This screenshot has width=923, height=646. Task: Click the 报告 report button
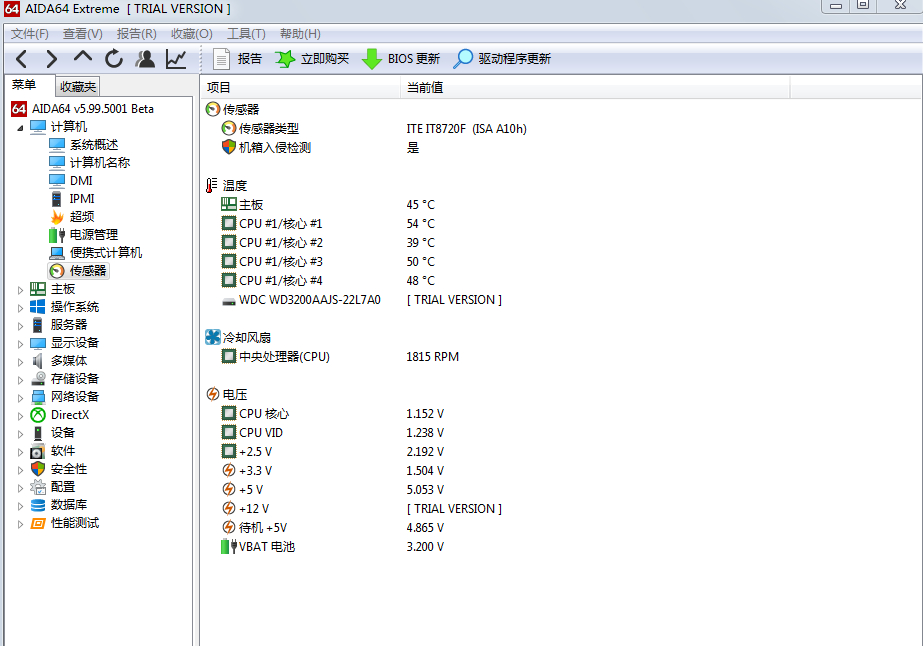tap(237, 59)
